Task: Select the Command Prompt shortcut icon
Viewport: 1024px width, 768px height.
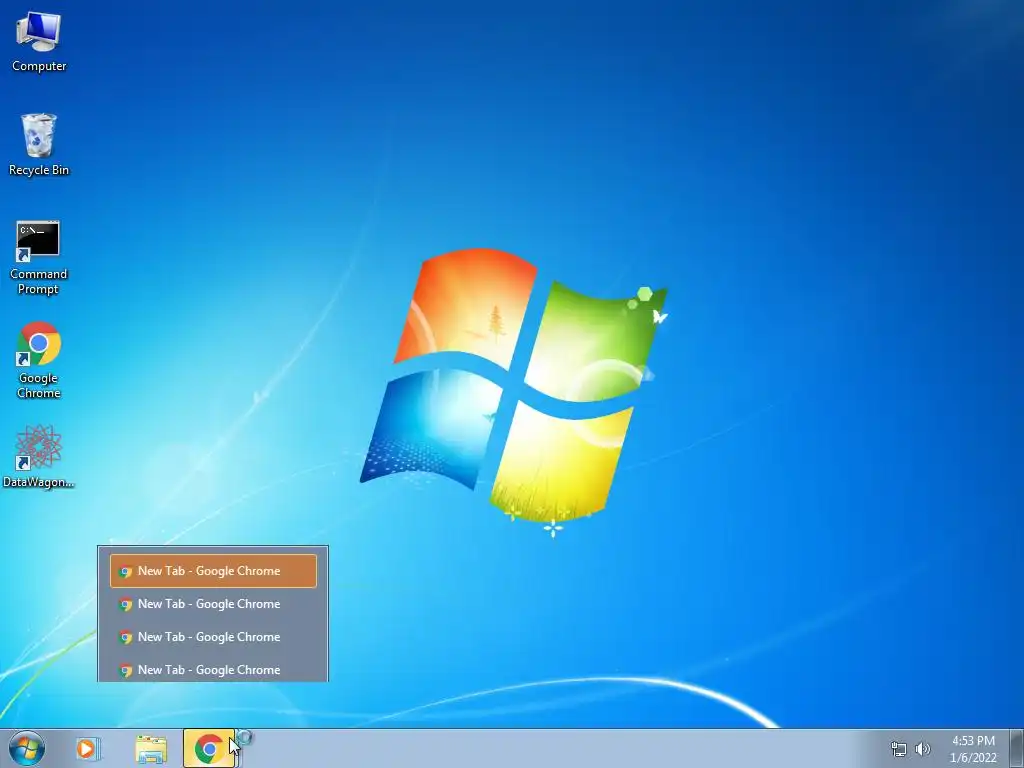Action: tap(39, 258)
